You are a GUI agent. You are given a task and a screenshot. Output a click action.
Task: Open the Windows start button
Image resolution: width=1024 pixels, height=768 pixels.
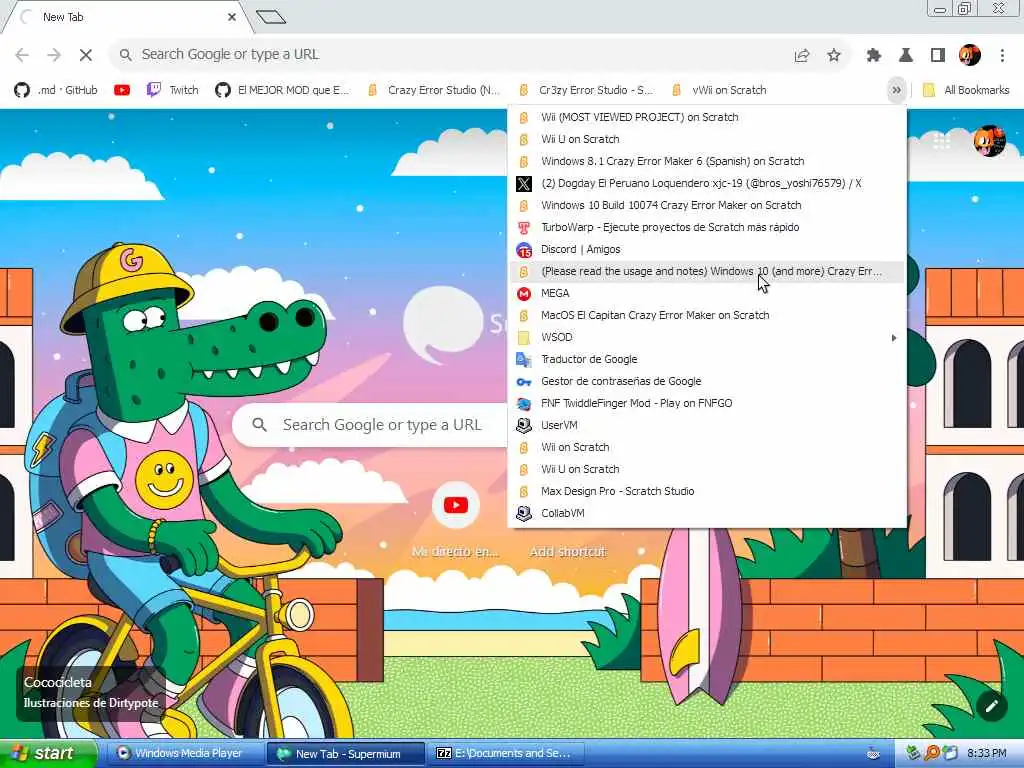(x=47, y=754)
